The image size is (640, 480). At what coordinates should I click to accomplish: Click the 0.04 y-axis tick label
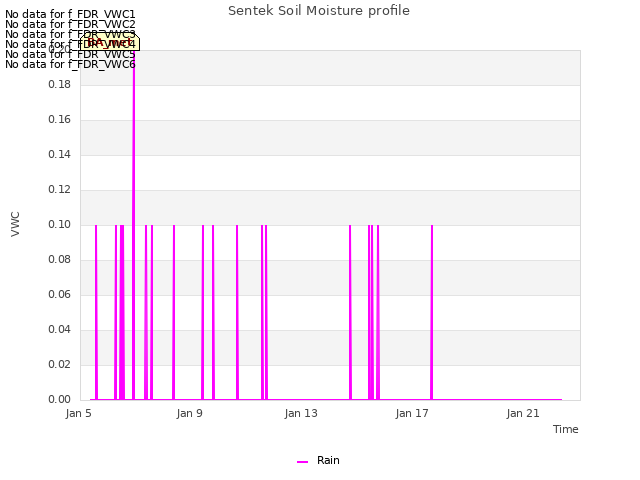click(60, 329)
